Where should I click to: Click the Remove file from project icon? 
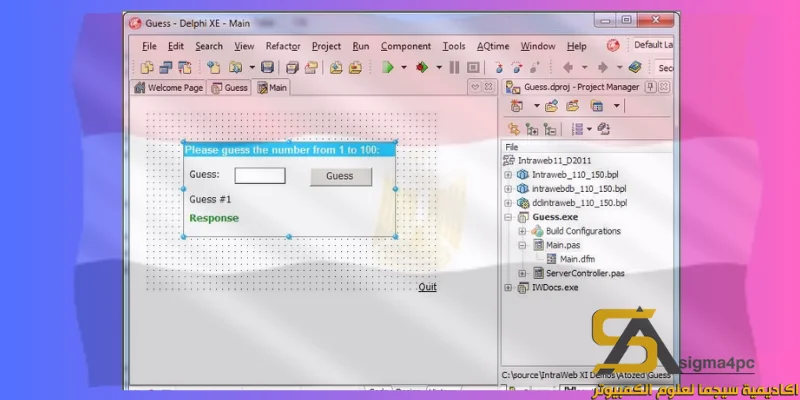pos(355,67)
